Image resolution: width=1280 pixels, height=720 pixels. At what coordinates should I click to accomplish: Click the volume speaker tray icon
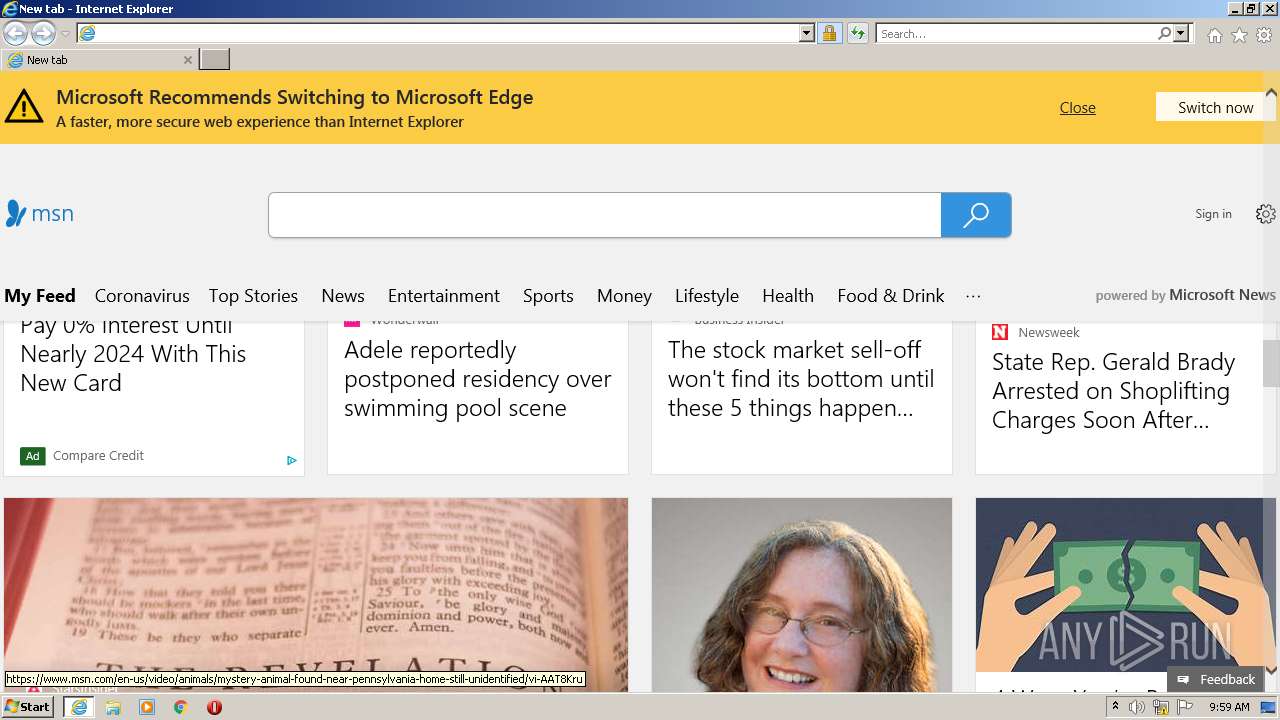pos(1137,707)
